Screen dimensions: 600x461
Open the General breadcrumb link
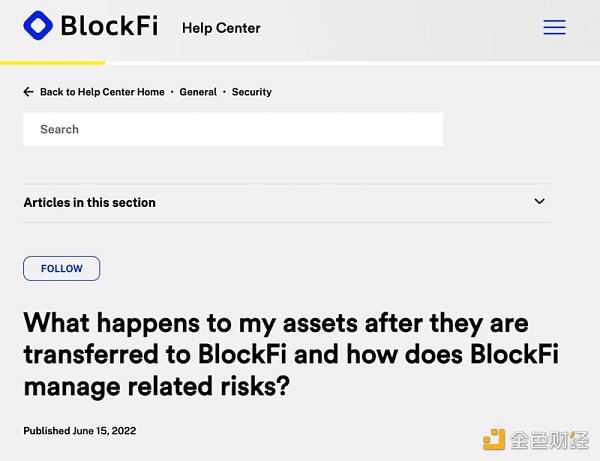pos(198,92)
